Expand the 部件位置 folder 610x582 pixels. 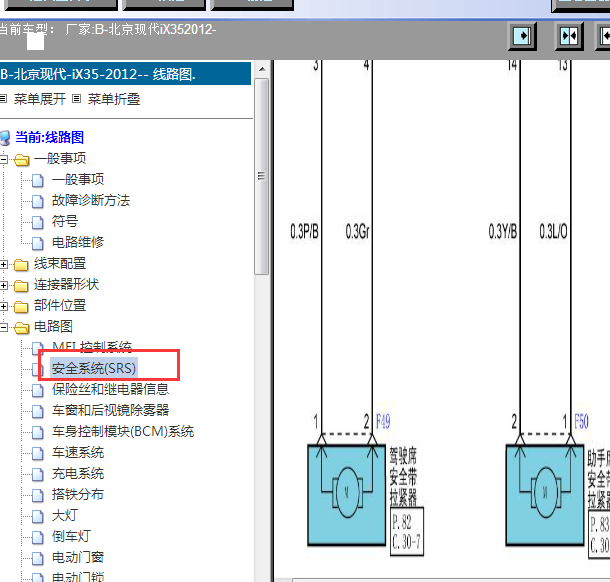(x=4, y=307)
